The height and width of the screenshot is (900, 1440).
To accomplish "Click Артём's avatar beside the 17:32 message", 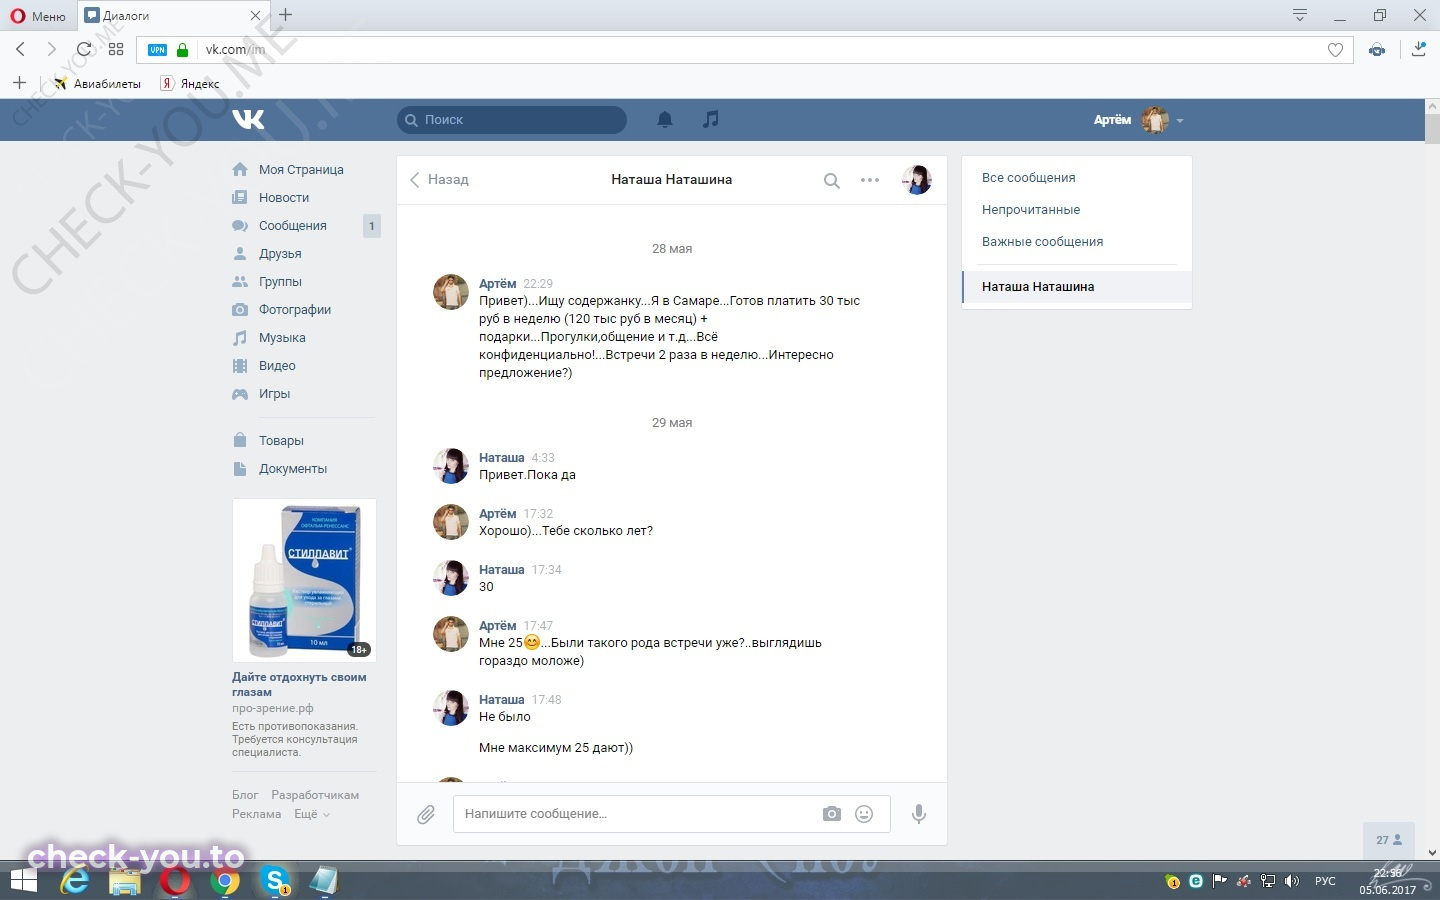I will click(451, 522).
